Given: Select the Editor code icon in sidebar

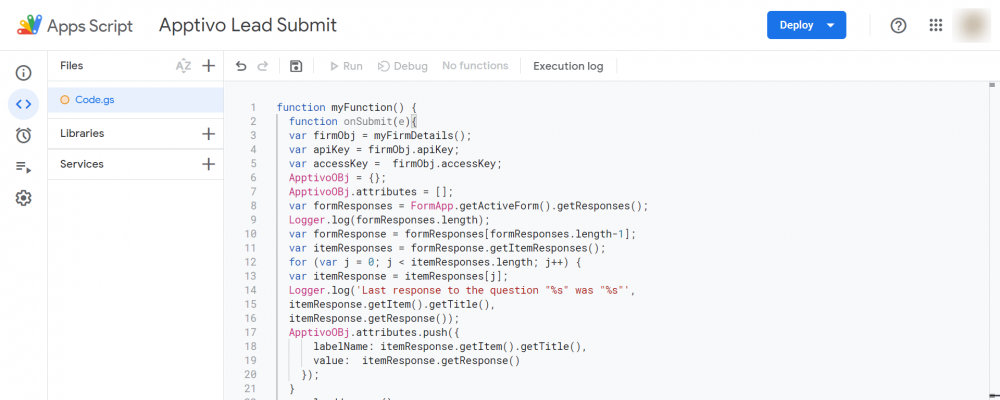Looking at the screenshot, I should [24, 104].
